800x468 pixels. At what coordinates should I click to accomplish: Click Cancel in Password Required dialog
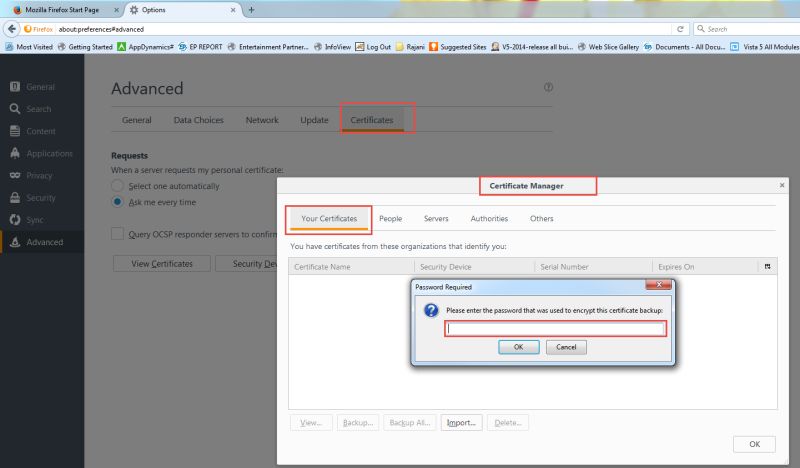click(x=566, y=347)
